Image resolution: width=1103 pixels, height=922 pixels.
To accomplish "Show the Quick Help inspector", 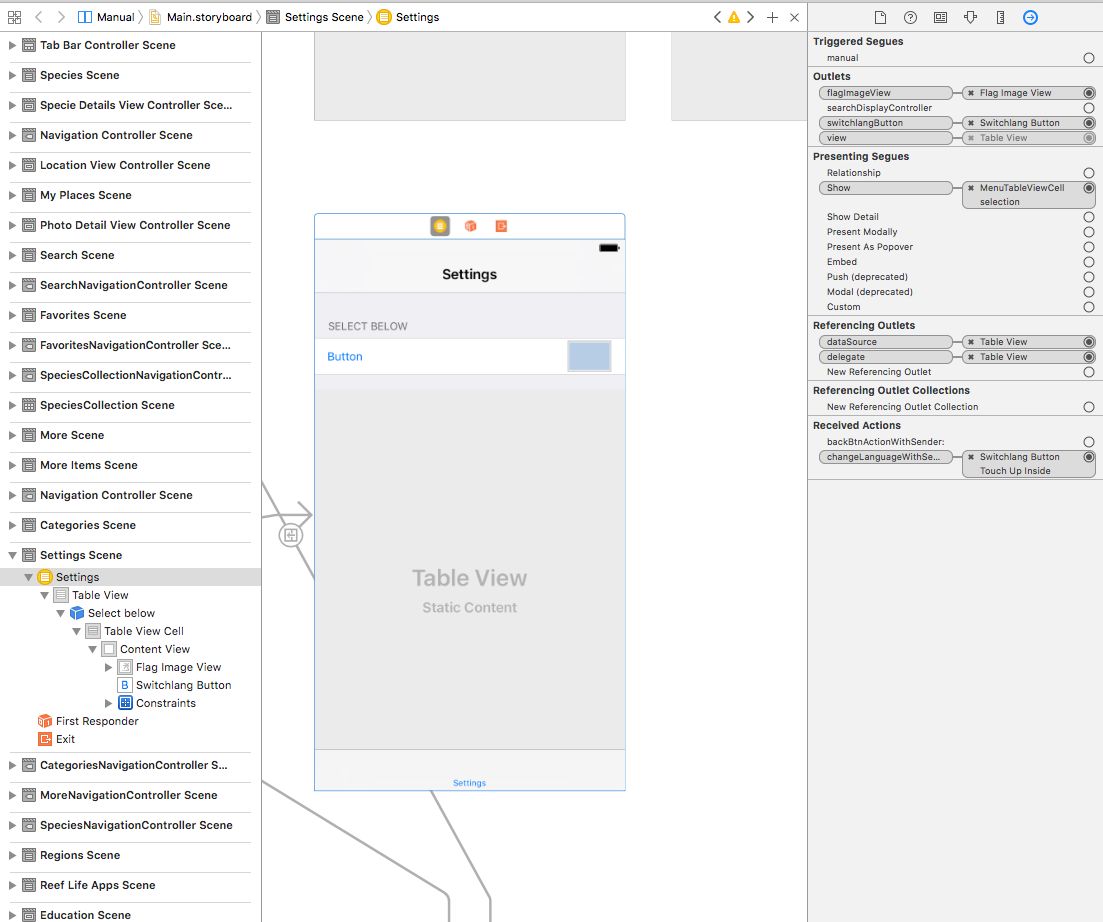I will (910, 18).
